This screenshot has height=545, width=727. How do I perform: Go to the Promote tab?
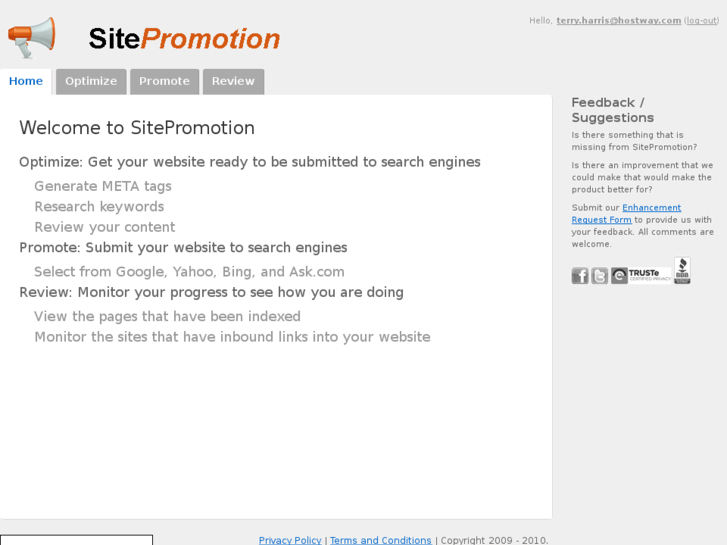click(164, 82)
